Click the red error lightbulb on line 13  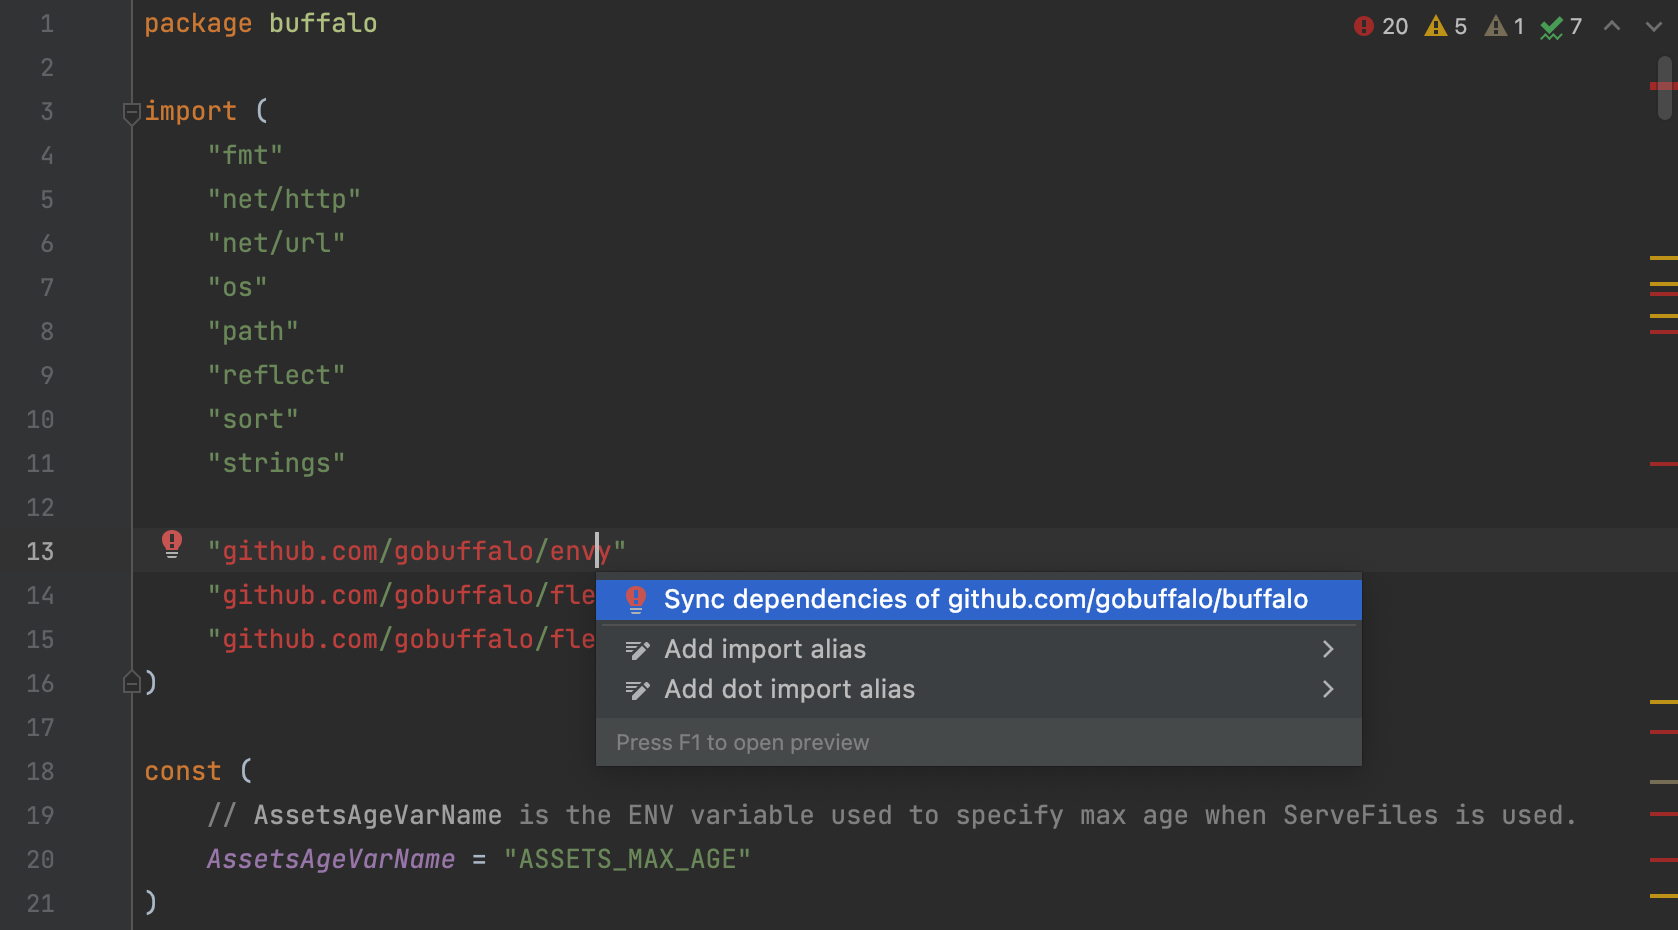(x=172, y=544)
